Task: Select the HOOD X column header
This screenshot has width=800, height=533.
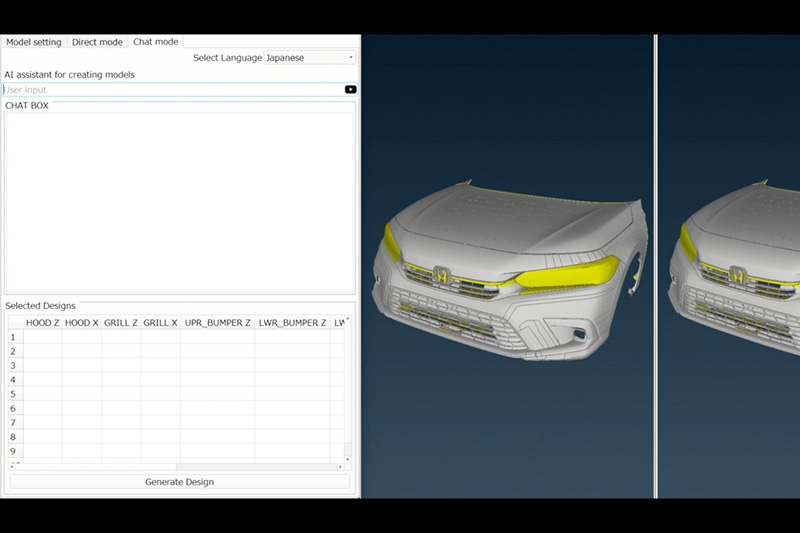Action: point(82,323)
